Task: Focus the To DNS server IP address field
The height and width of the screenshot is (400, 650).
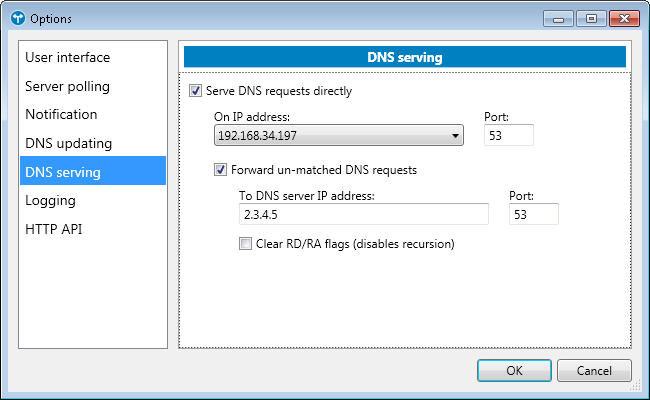Action: coord(362,214)
